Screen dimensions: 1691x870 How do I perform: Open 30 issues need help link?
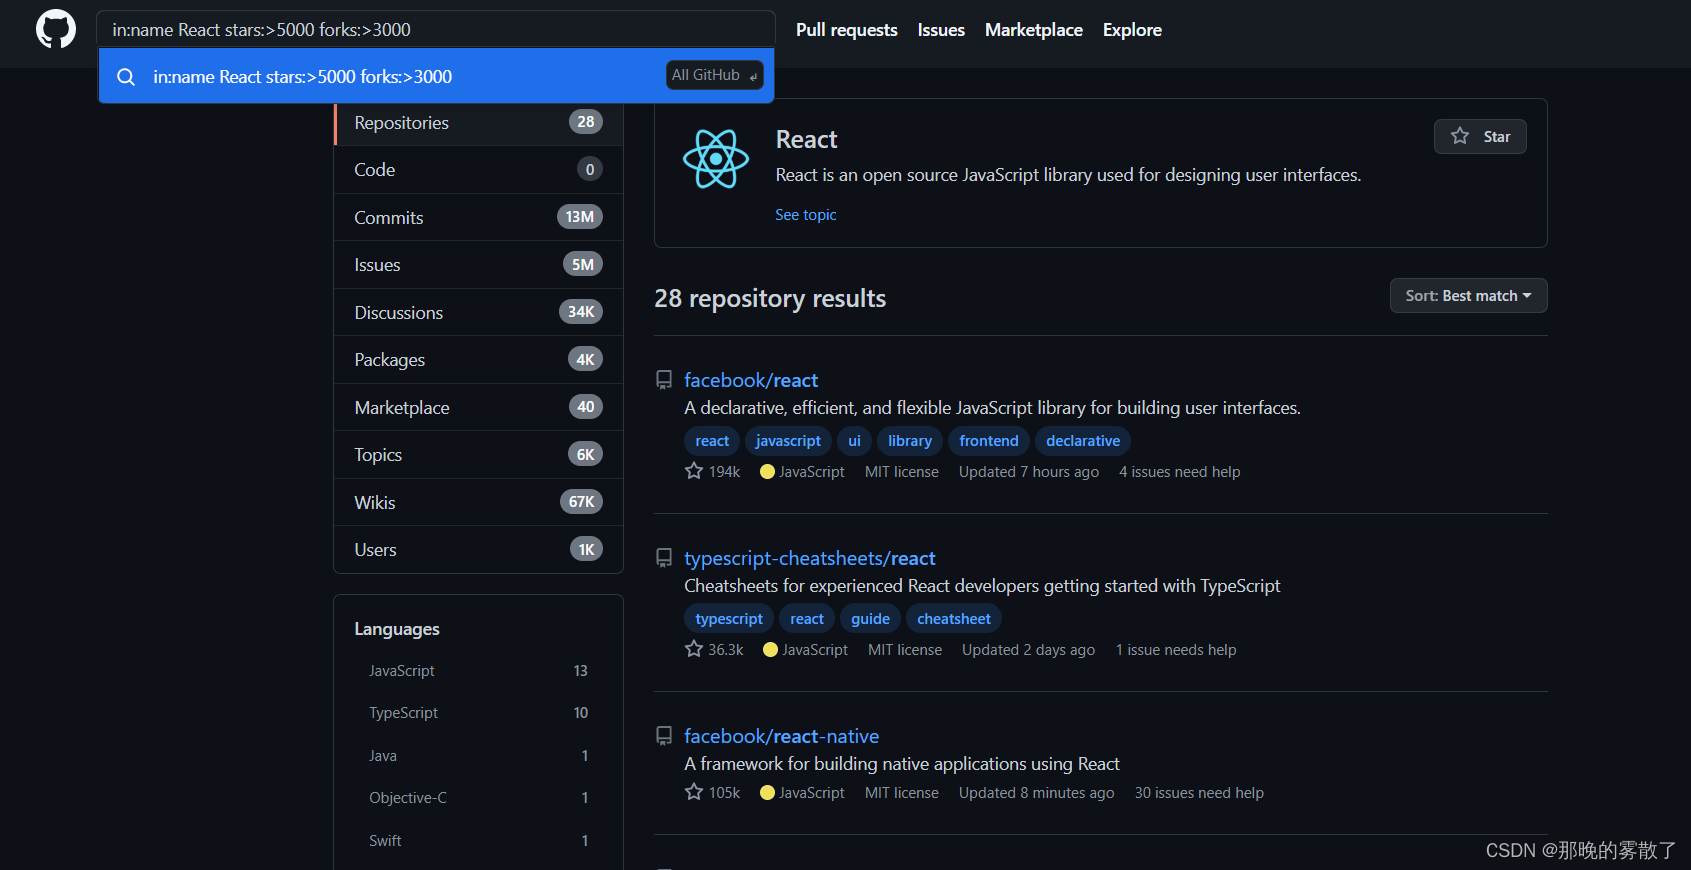click(x=1199, y=793)
